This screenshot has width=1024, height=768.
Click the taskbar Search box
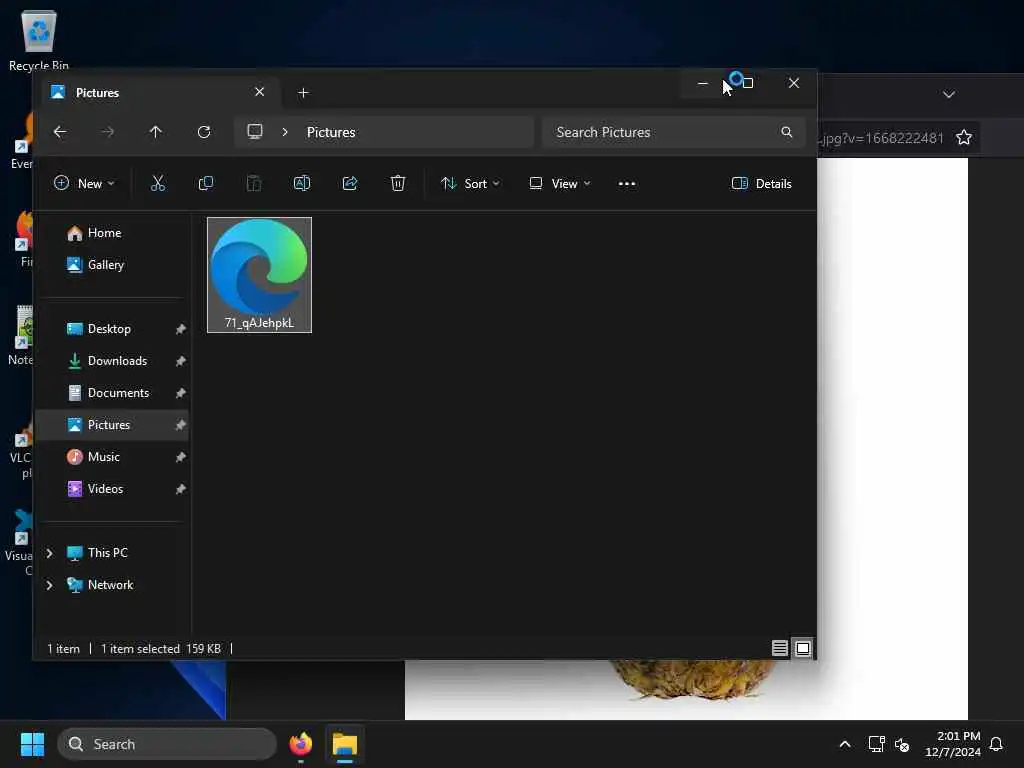point(167,744)
